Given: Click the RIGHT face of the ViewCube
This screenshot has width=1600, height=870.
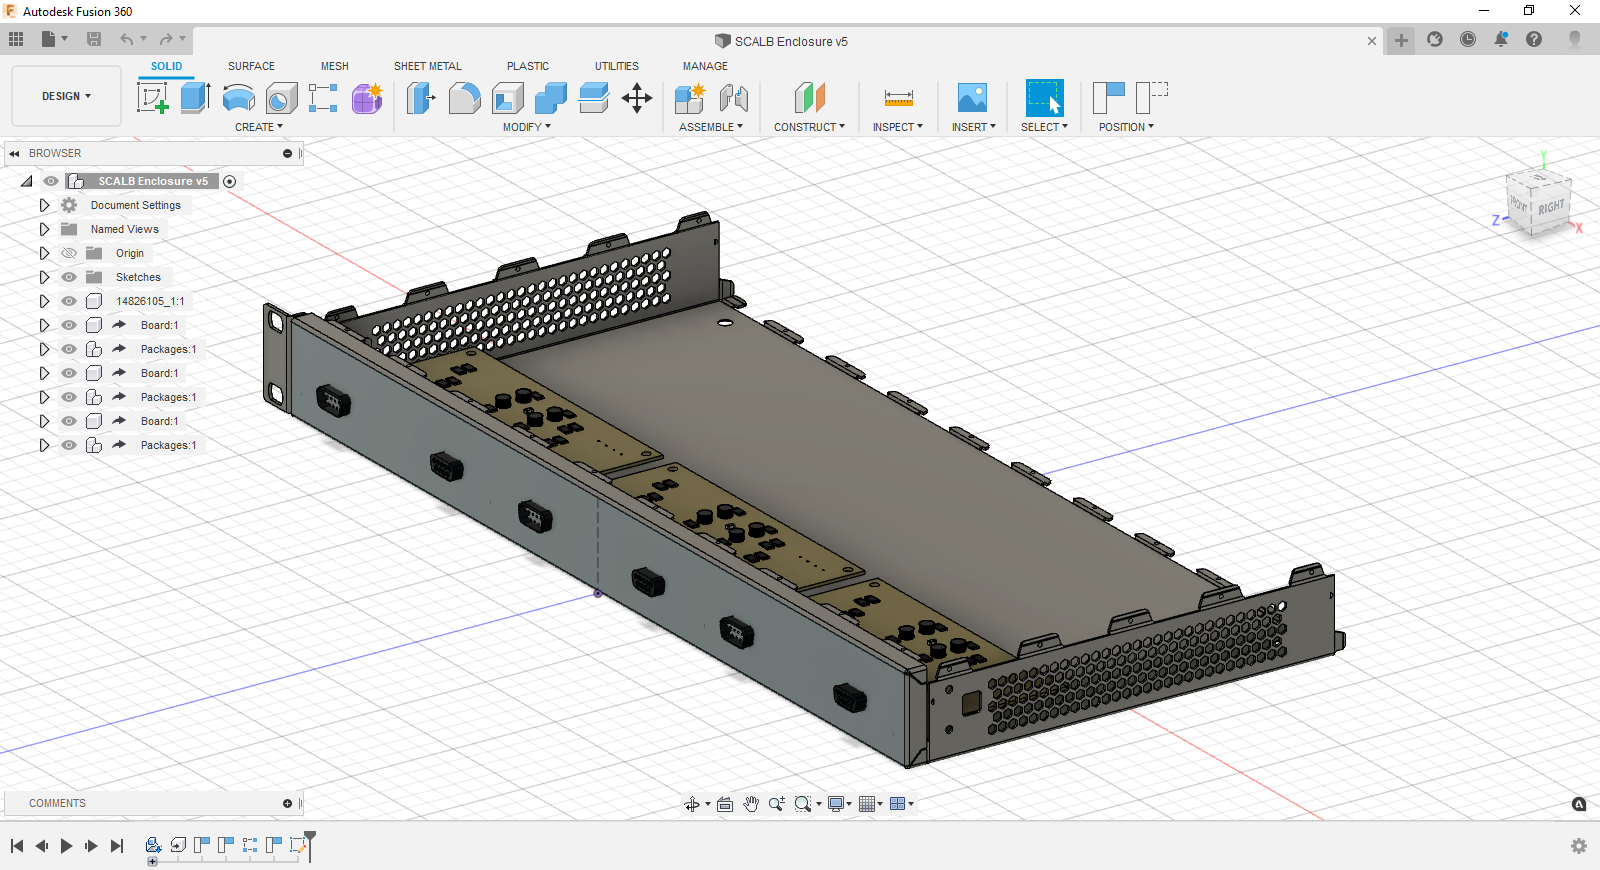Looking at the screenshot, I should (x=1551, y=207).
